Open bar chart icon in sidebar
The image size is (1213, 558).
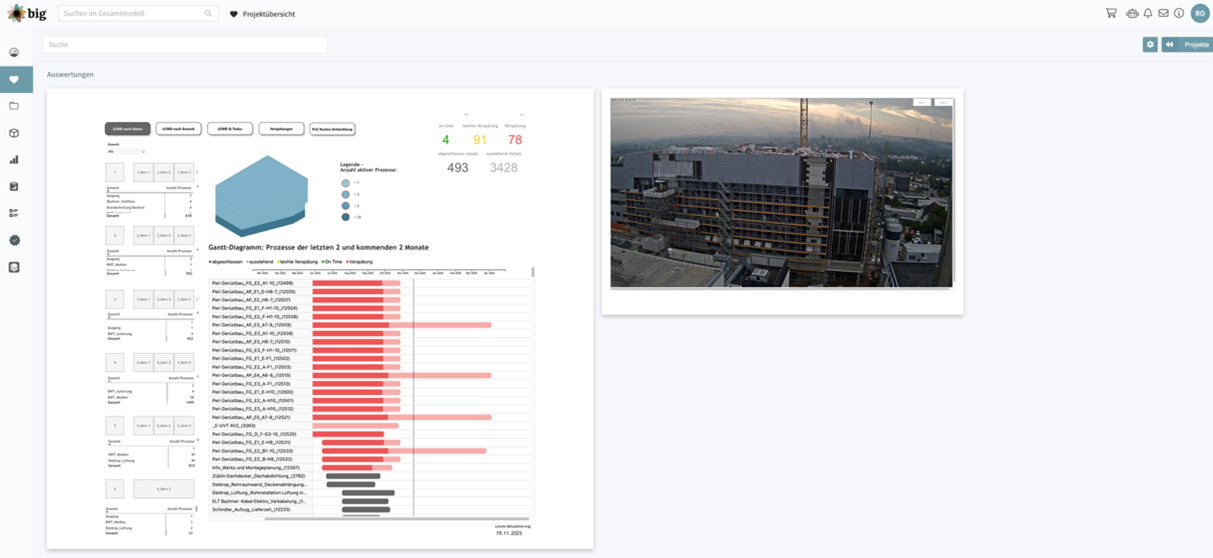tap(14, 160)
